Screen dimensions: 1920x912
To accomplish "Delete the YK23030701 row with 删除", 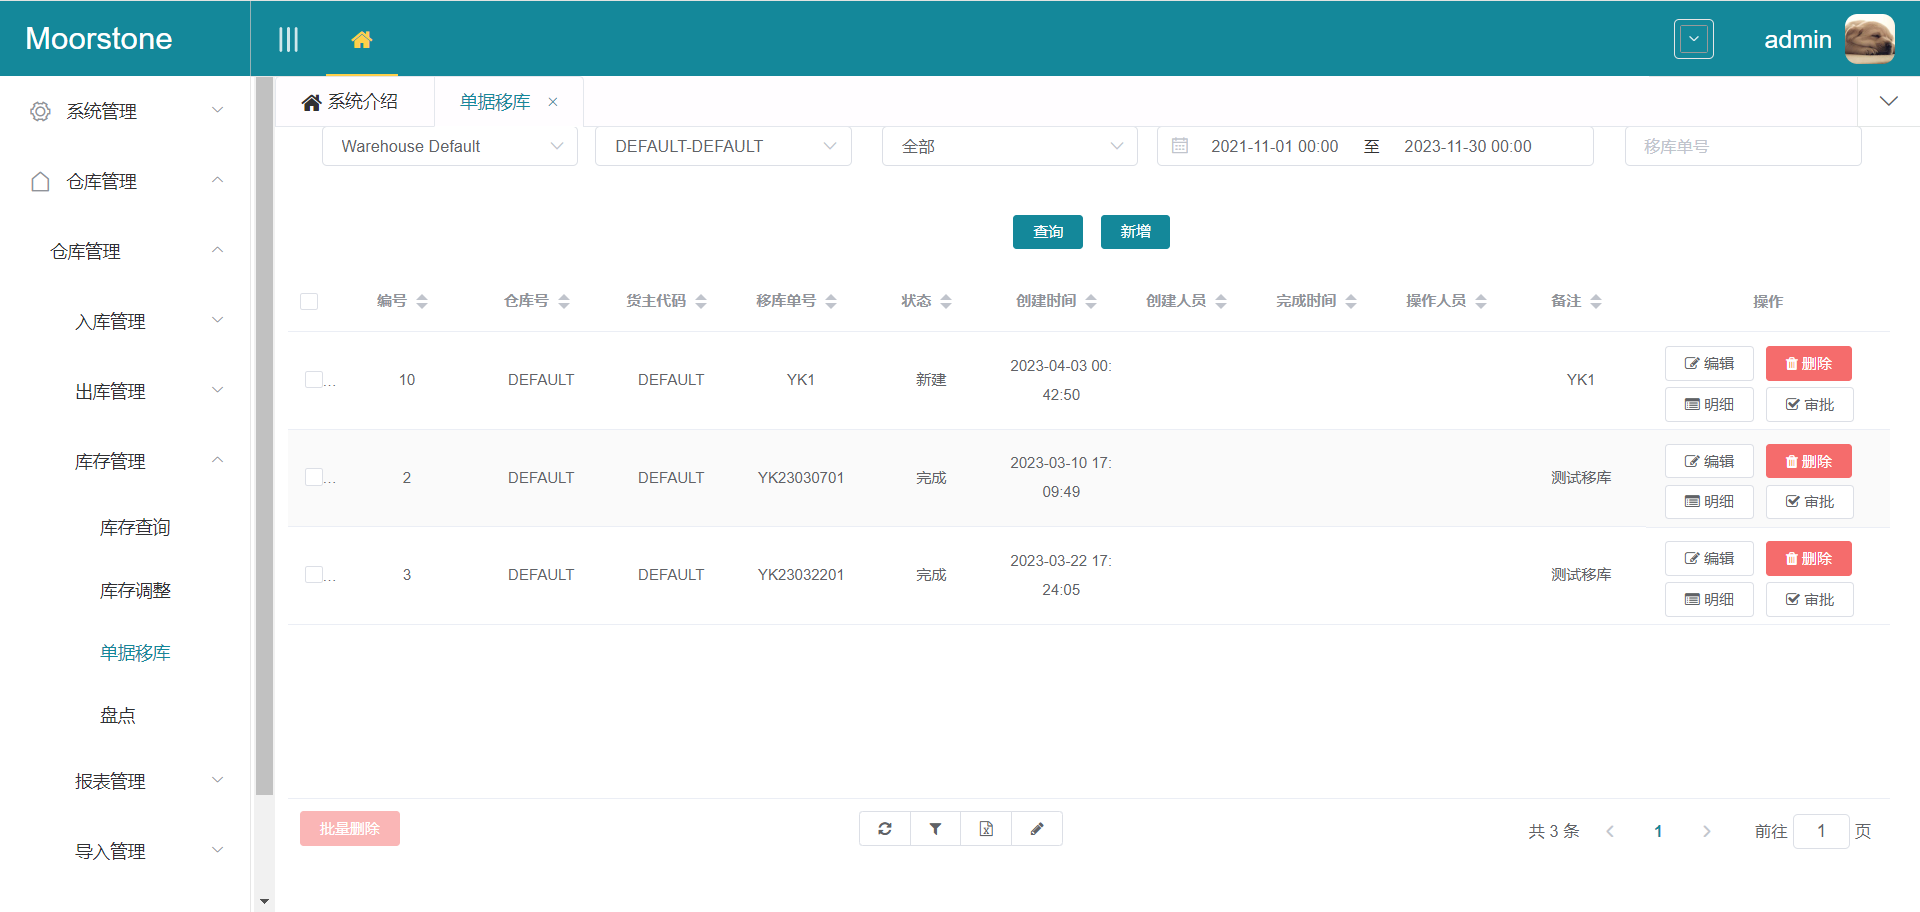I will (x=1808, y=461).
